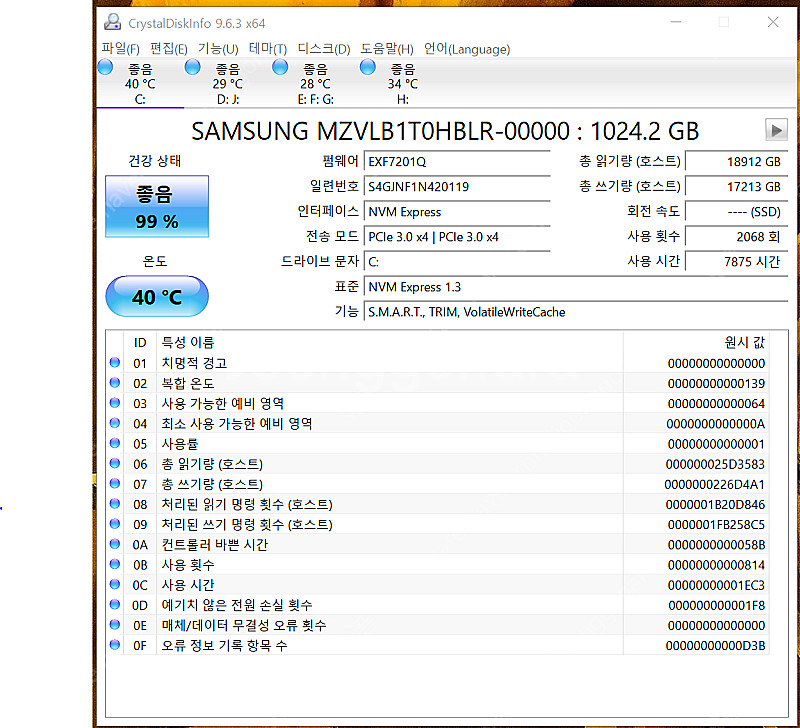Select row 0C 사용 시간 in attribute list

point(437,585)
